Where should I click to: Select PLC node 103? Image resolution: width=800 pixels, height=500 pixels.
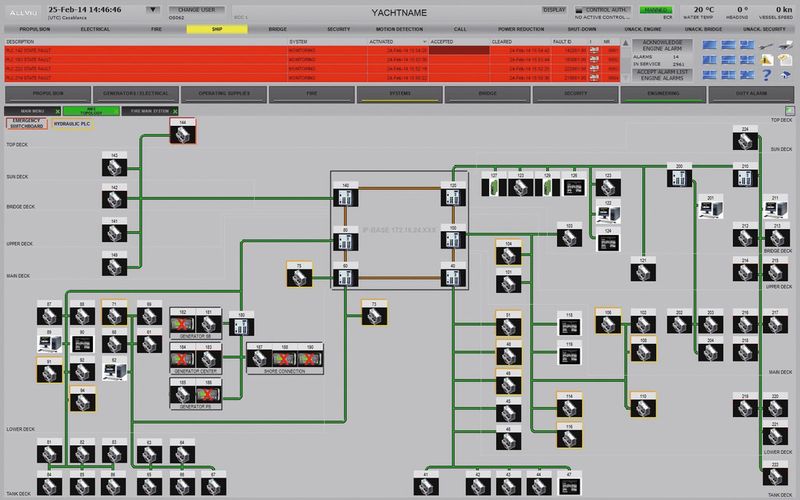569,235
